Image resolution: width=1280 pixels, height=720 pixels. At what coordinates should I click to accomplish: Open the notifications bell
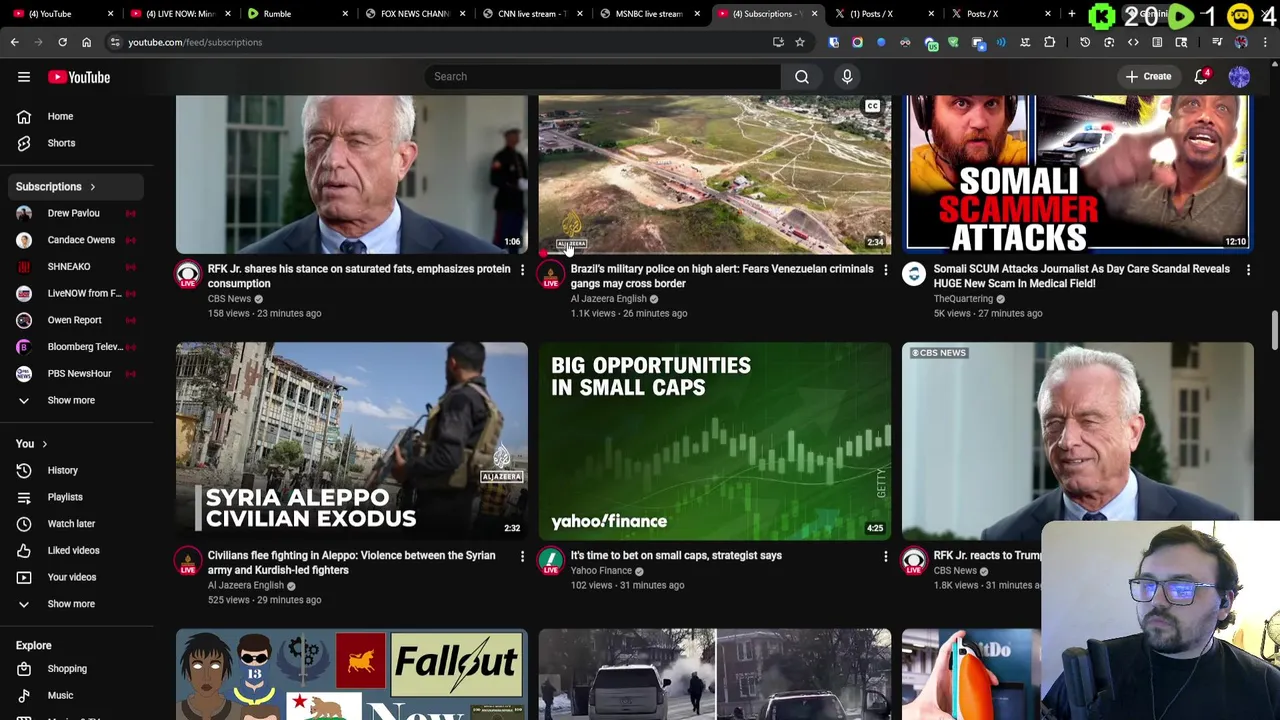pyautogui.click(x=1201, y=77)
